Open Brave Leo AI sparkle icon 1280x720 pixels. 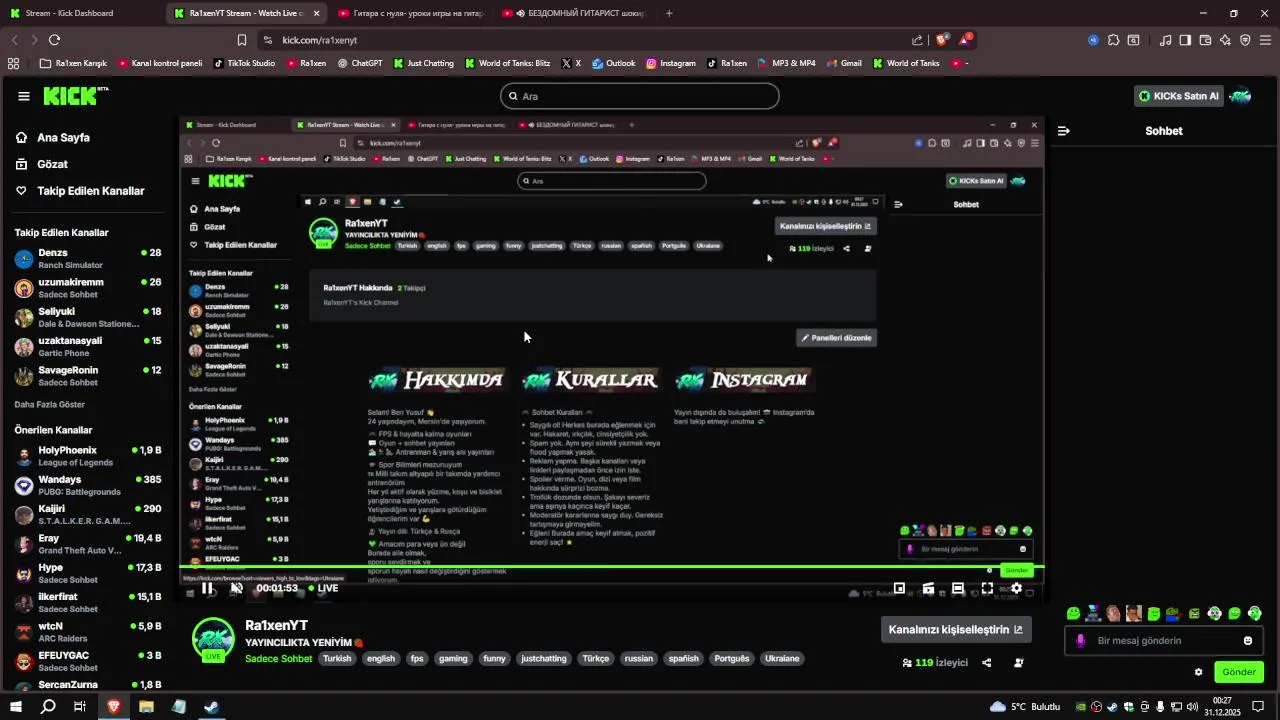1225,40
